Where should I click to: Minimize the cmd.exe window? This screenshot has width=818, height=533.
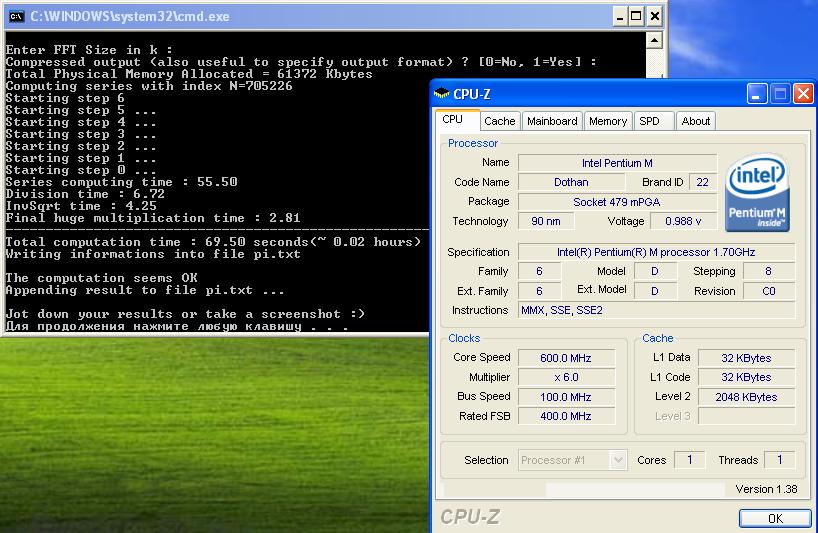click(619, 17)
